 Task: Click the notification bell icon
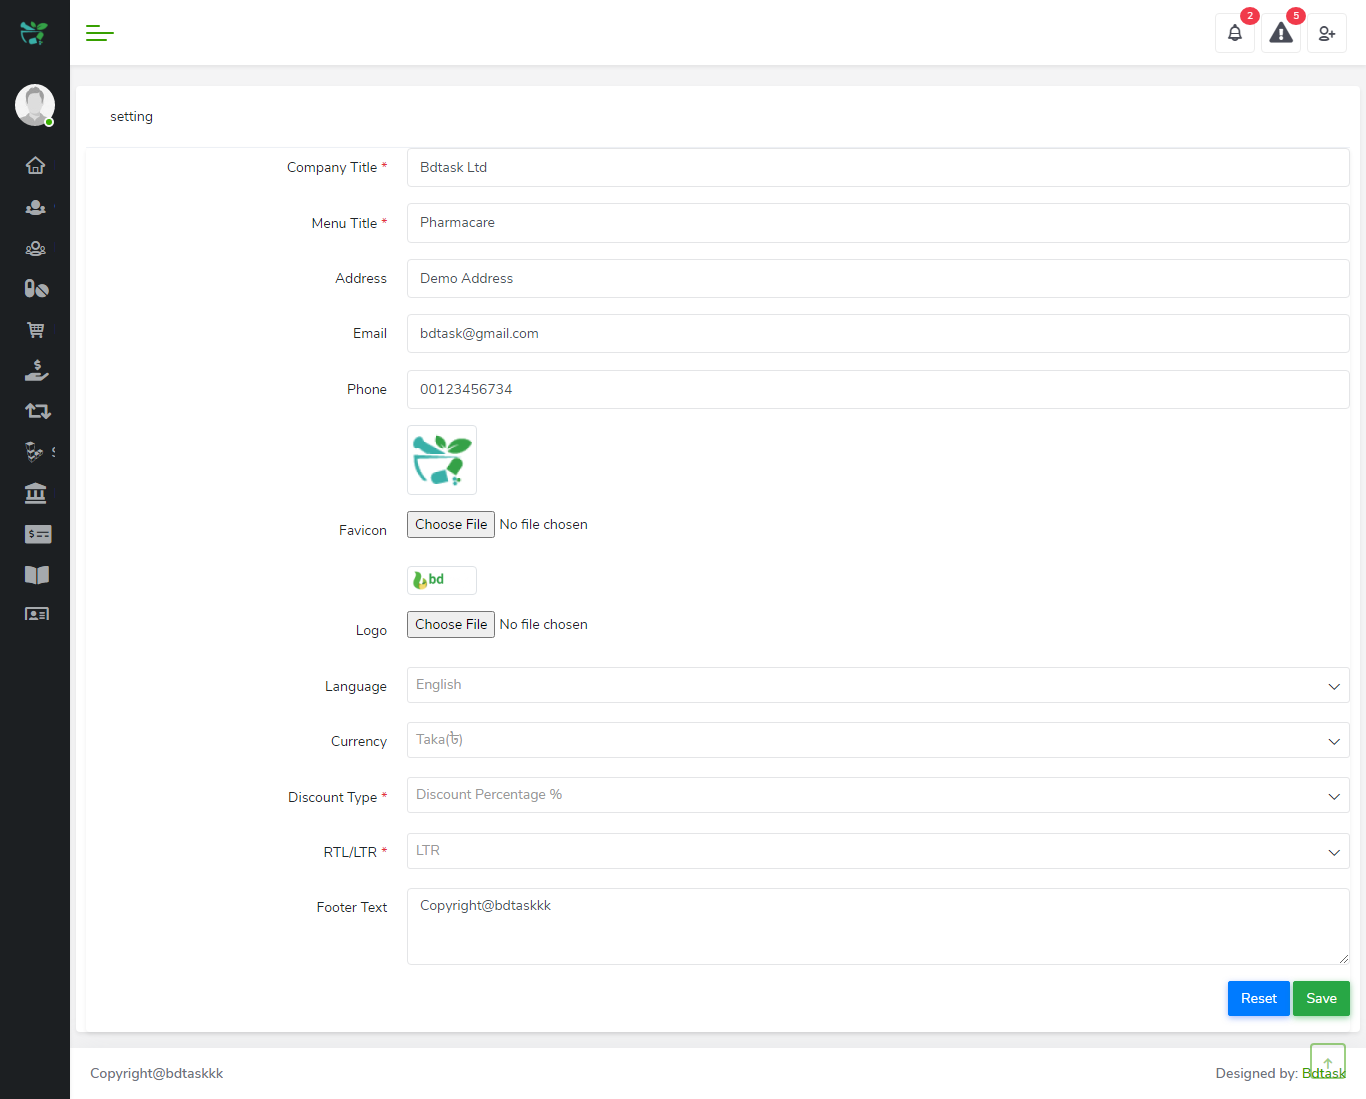pos(1234,33)
